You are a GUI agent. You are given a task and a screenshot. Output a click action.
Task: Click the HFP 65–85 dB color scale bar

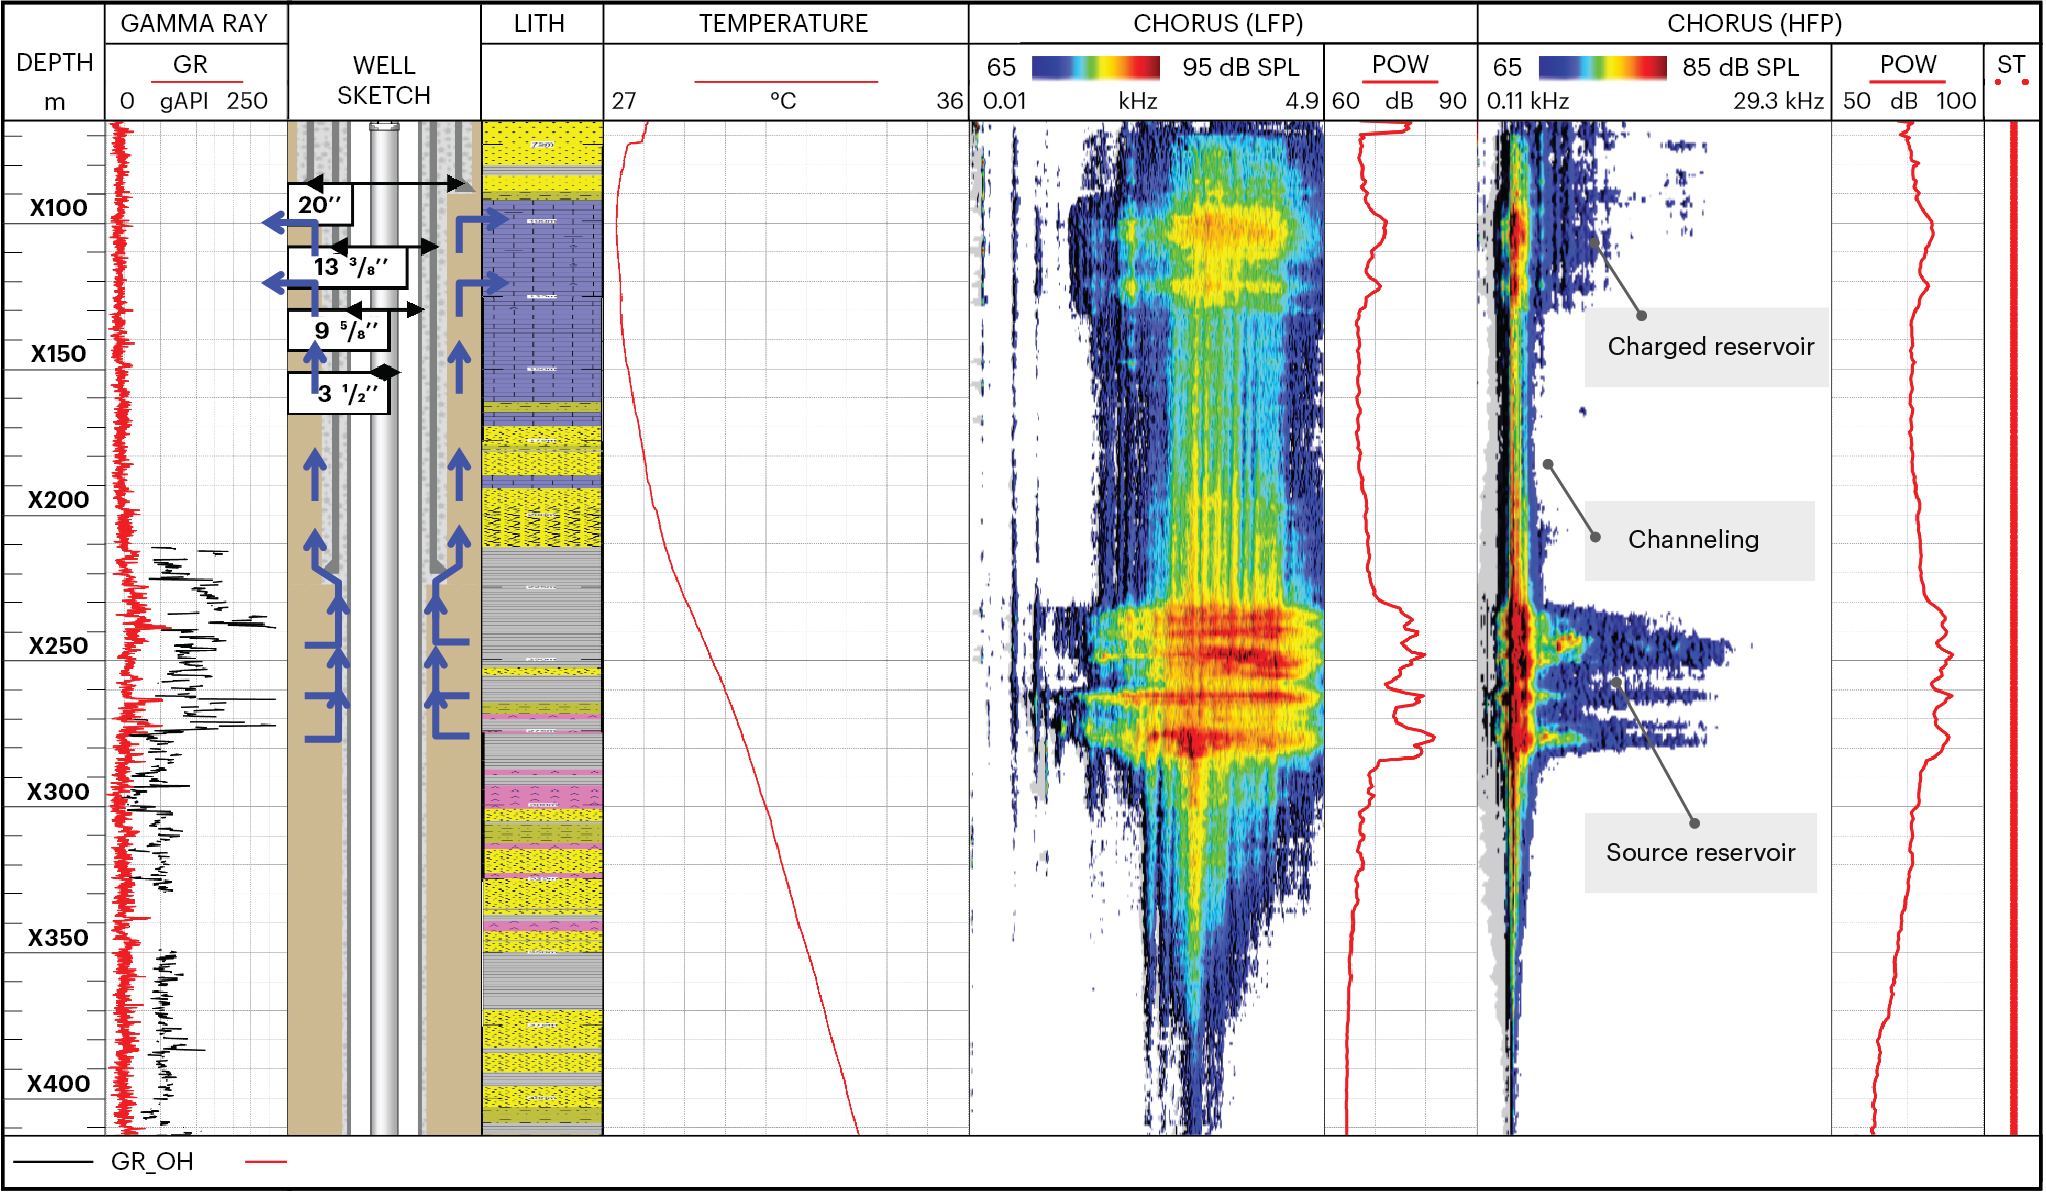tap(1602, 67)
